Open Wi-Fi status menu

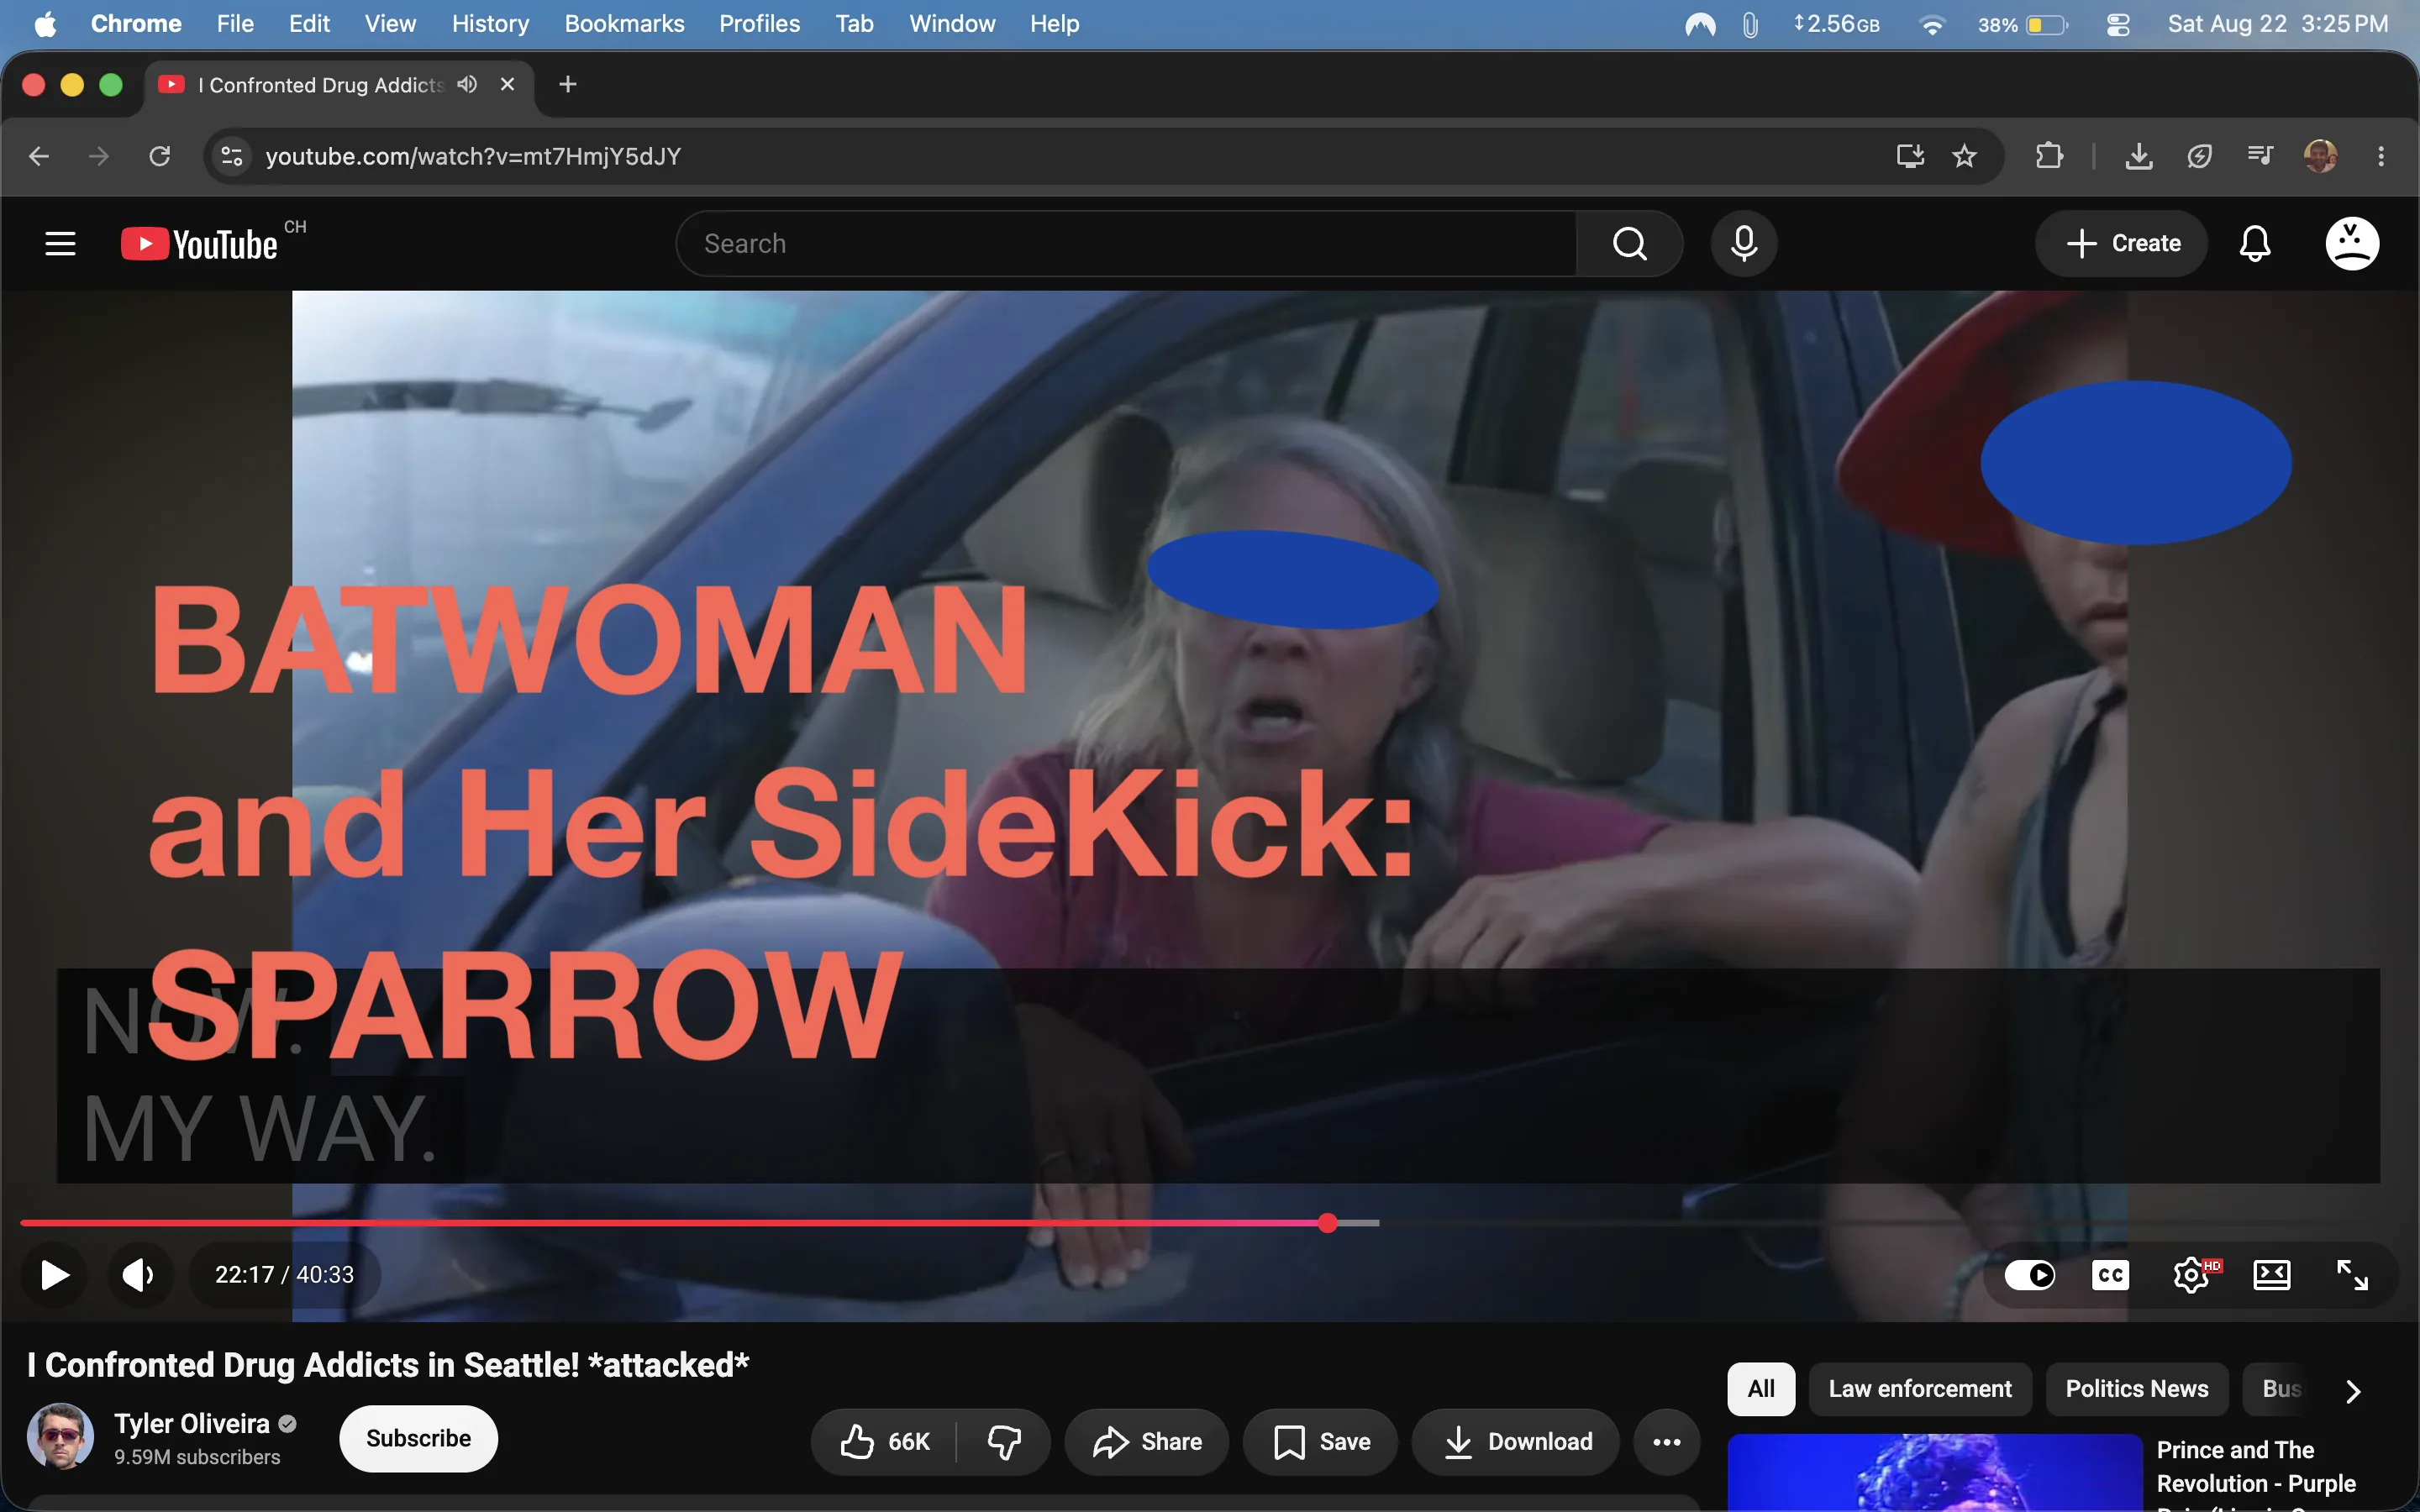click(x=1932, y=24)
